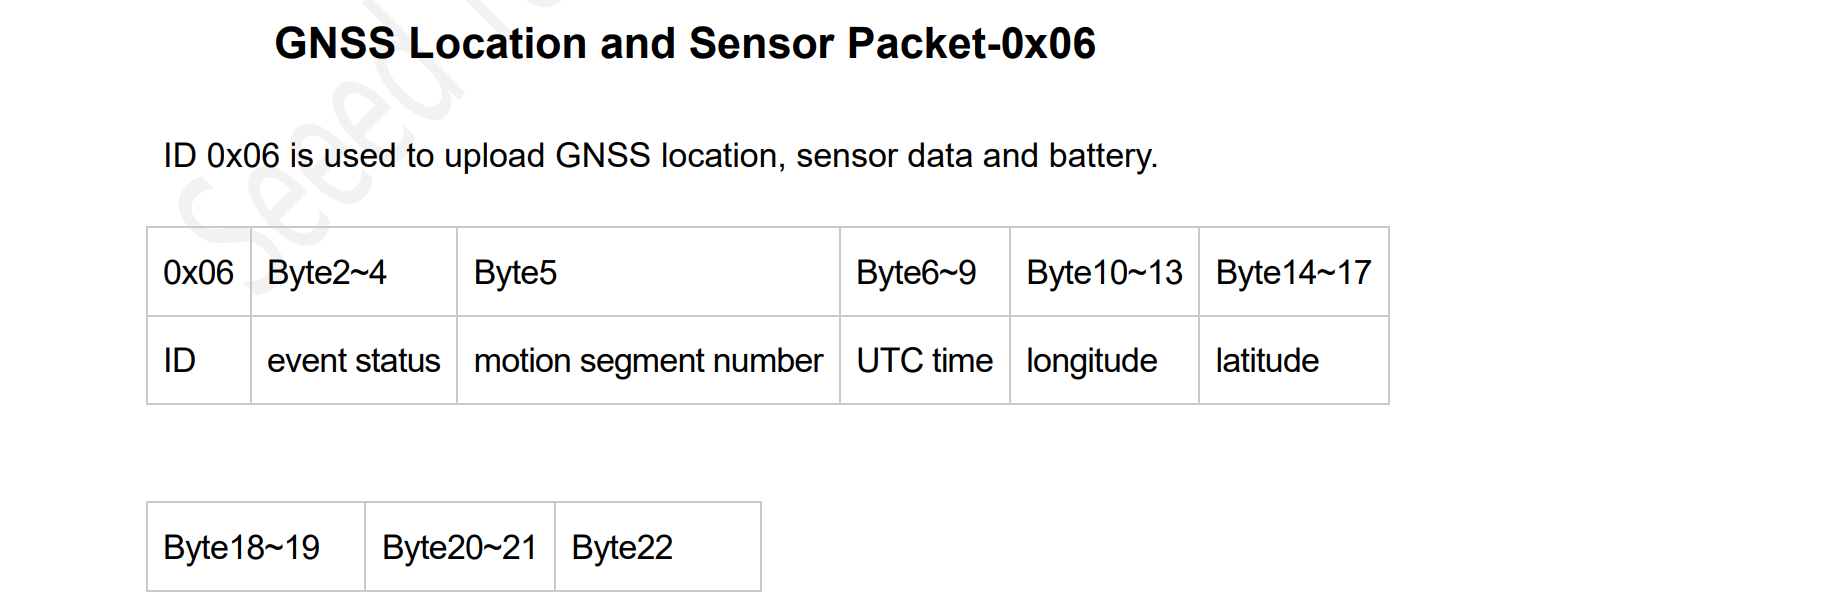Select the UTC time cell
The width and height of the screenshot is (1825, 615).
[925, 360]
